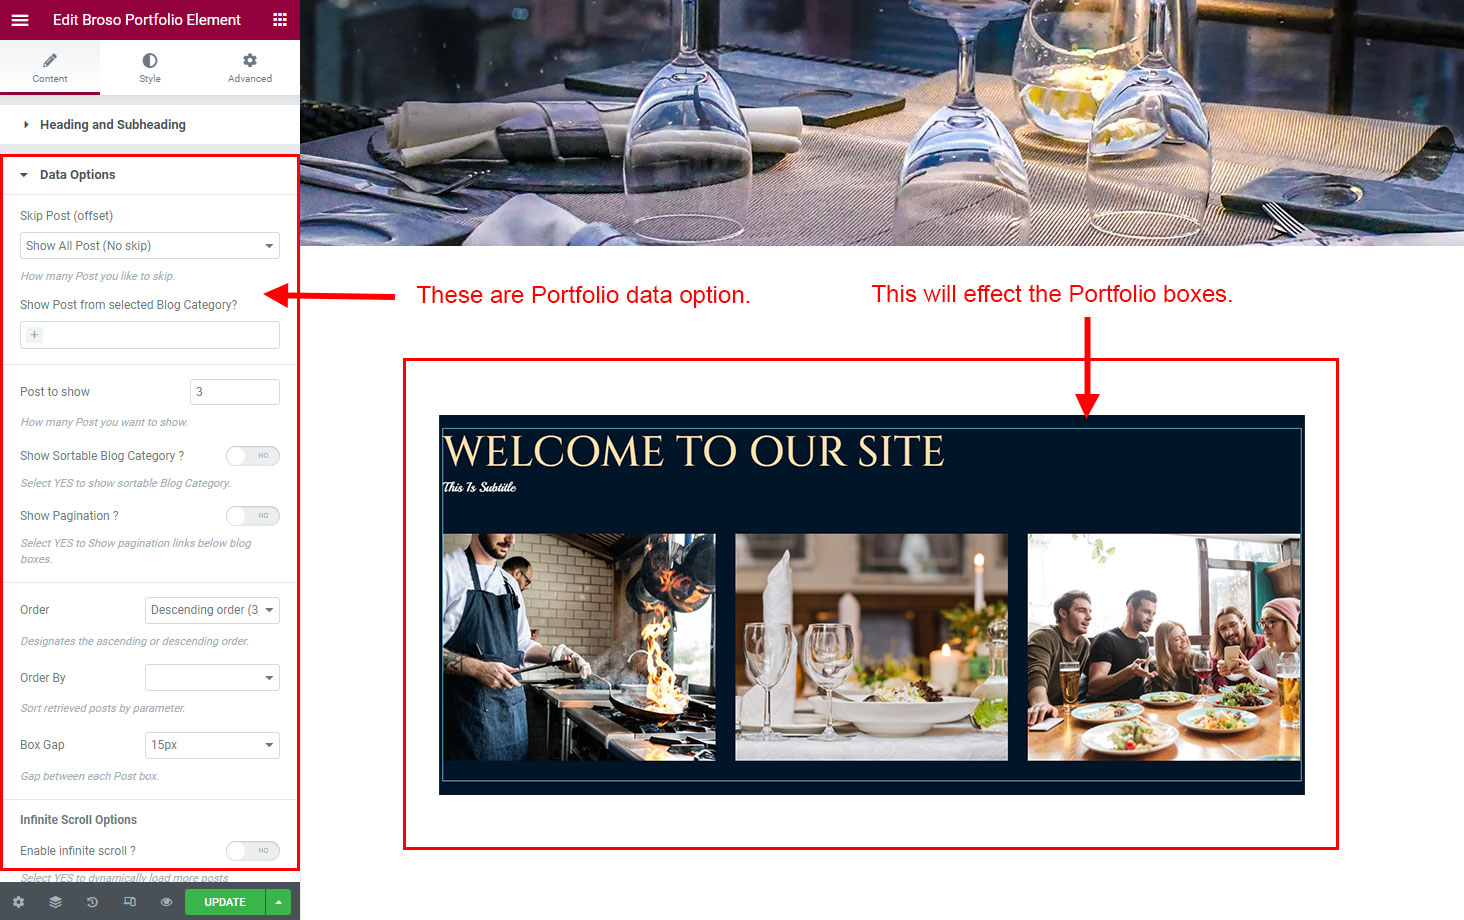1464x920 pixels.
Task: Enable the Show Pagination switch
Action: click(x=252, y=516)
